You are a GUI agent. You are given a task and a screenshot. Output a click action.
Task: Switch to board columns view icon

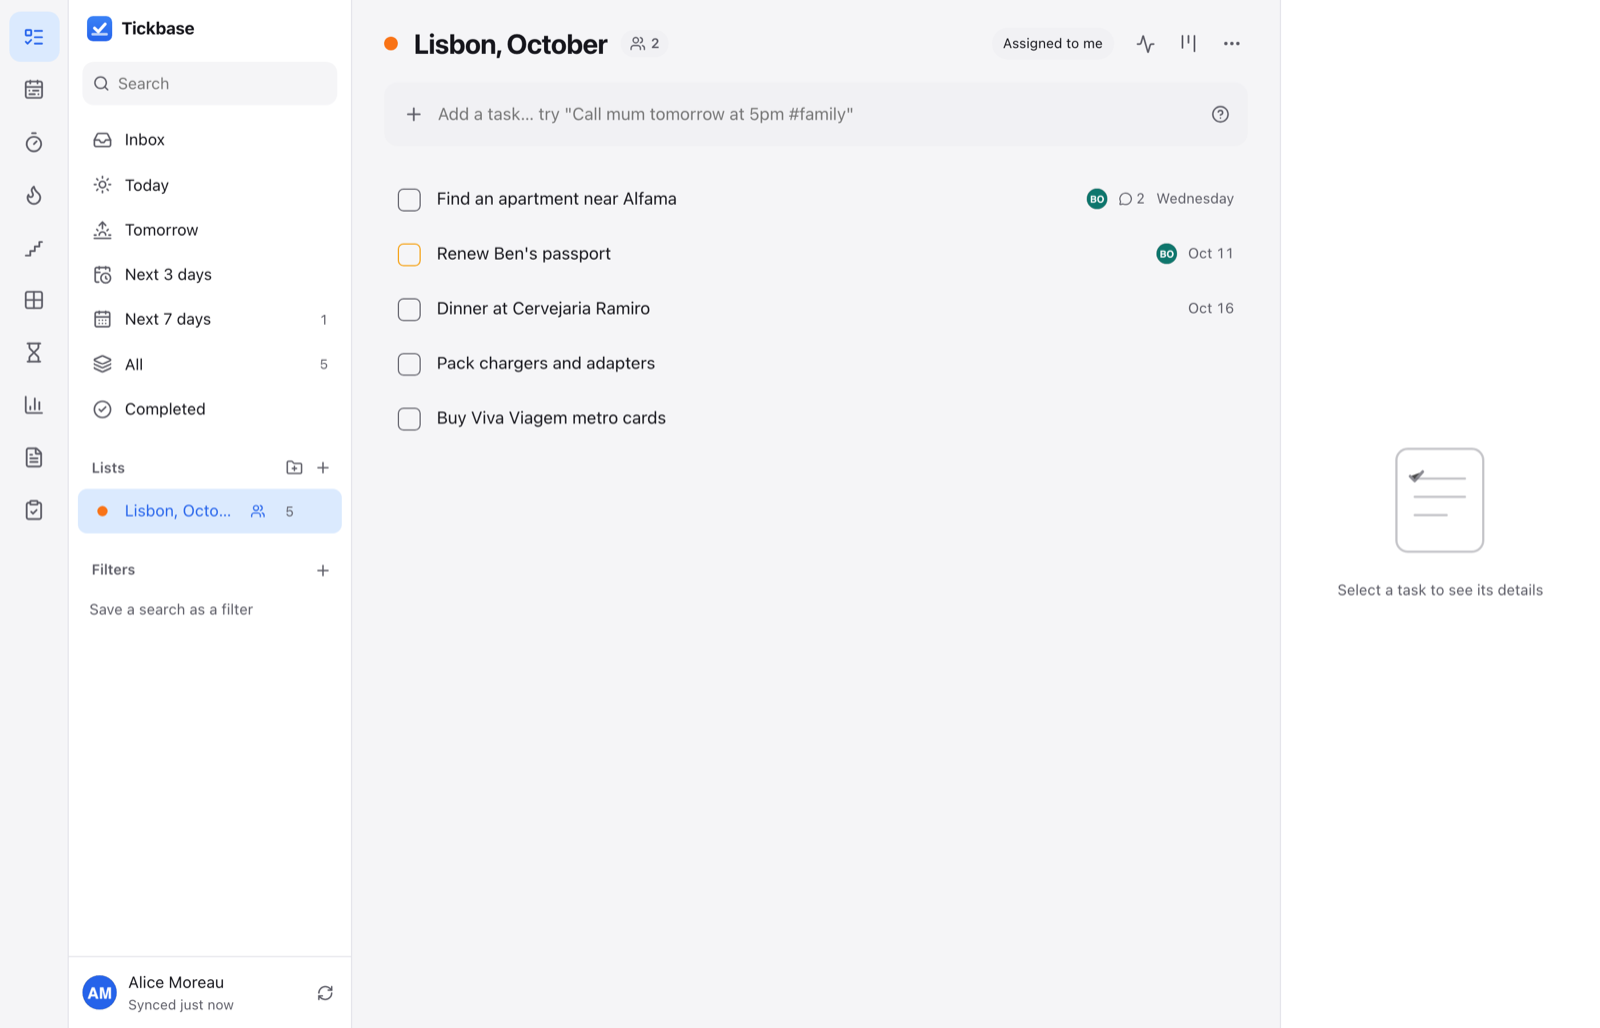pyautogui.click(x=1188, y=43)
